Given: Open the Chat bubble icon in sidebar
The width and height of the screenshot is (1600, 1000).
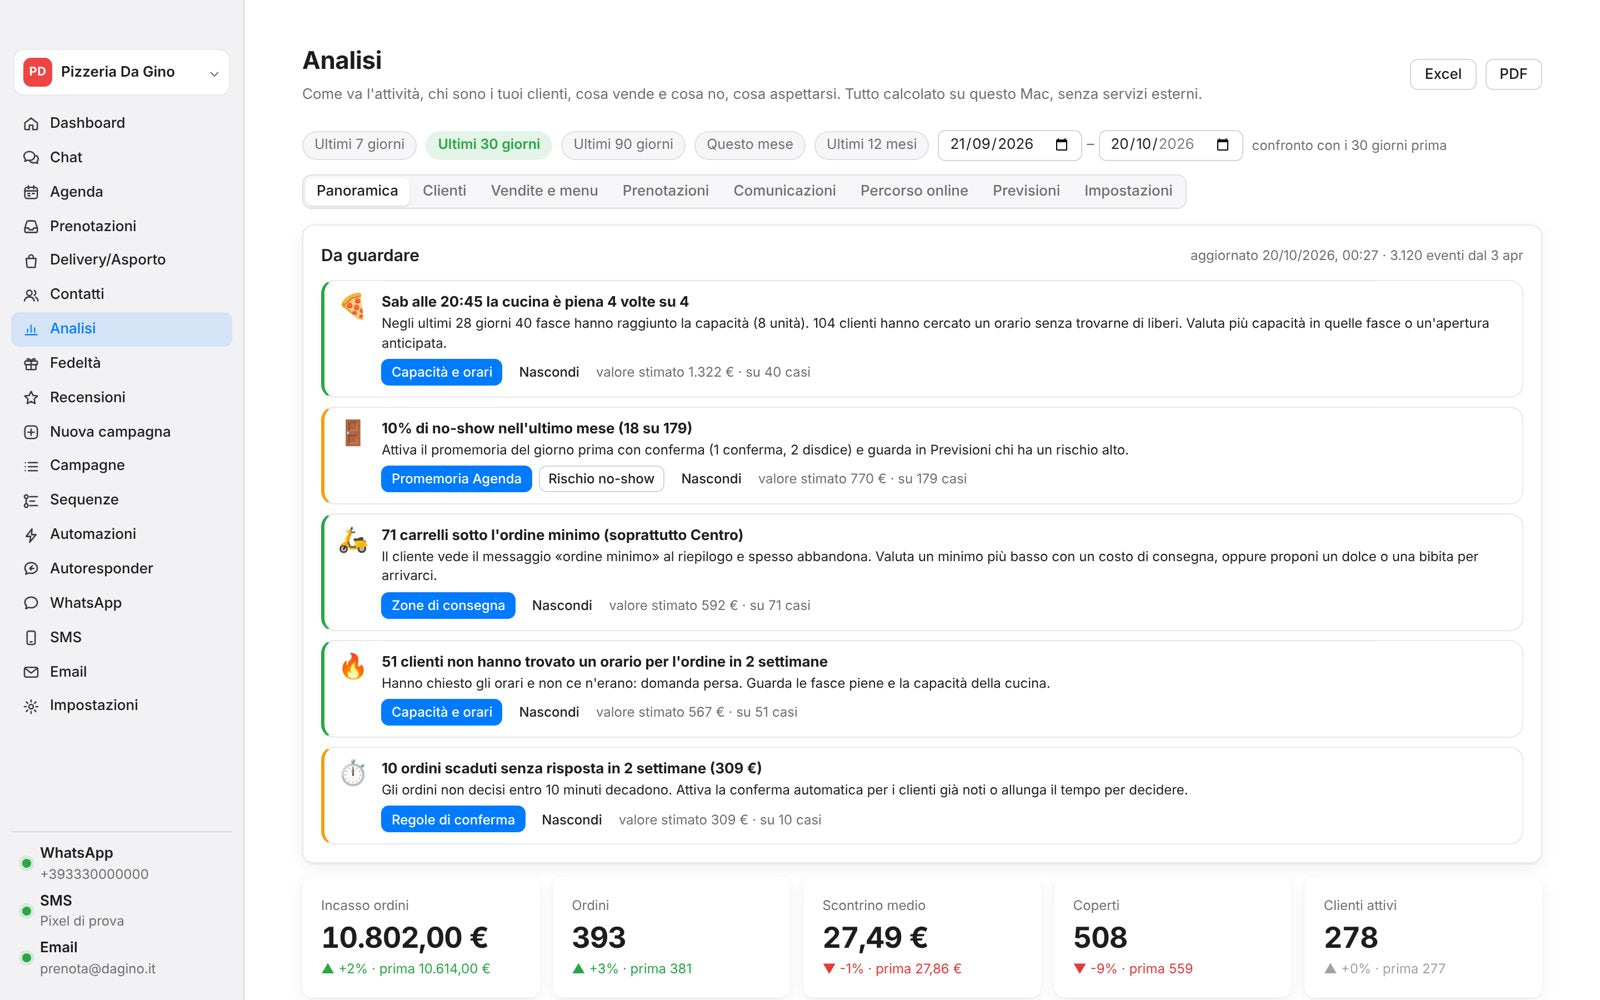Looking at the screenshot, I should click(x=31, y=158).
